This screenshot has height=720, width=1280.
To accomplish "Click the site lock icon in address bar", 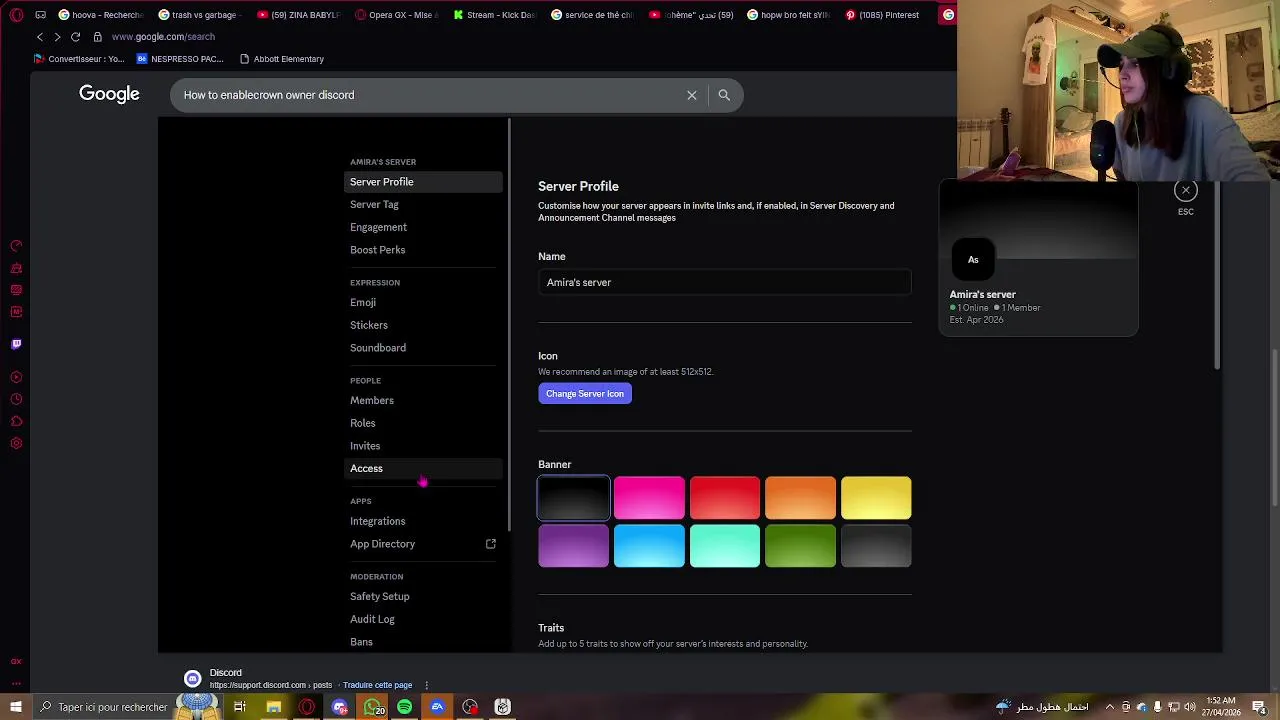I will point(97,37).
